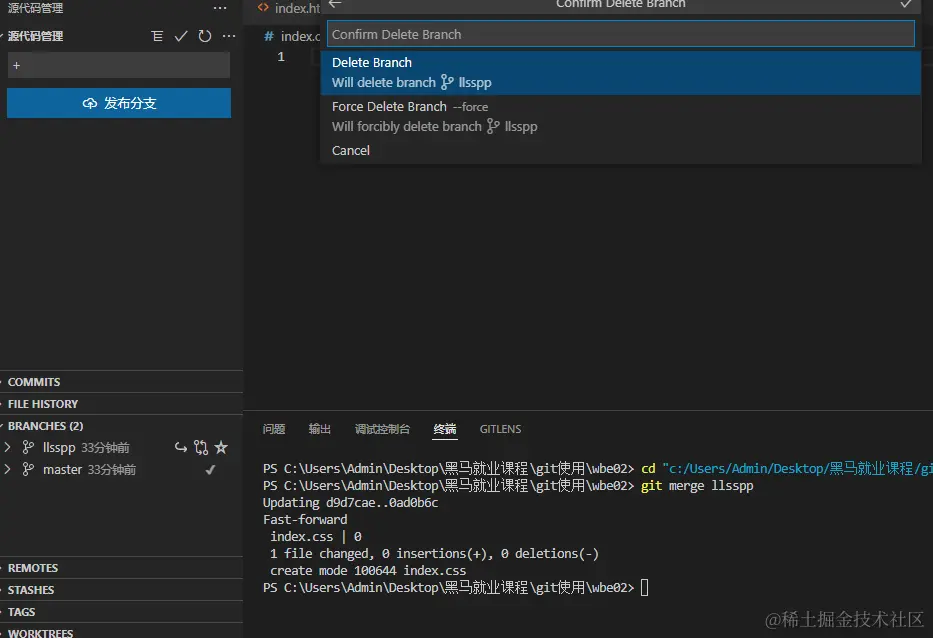Switch to llsspp branch icon
The width and height of the screenshot is (933, 638).
point(181,447)
